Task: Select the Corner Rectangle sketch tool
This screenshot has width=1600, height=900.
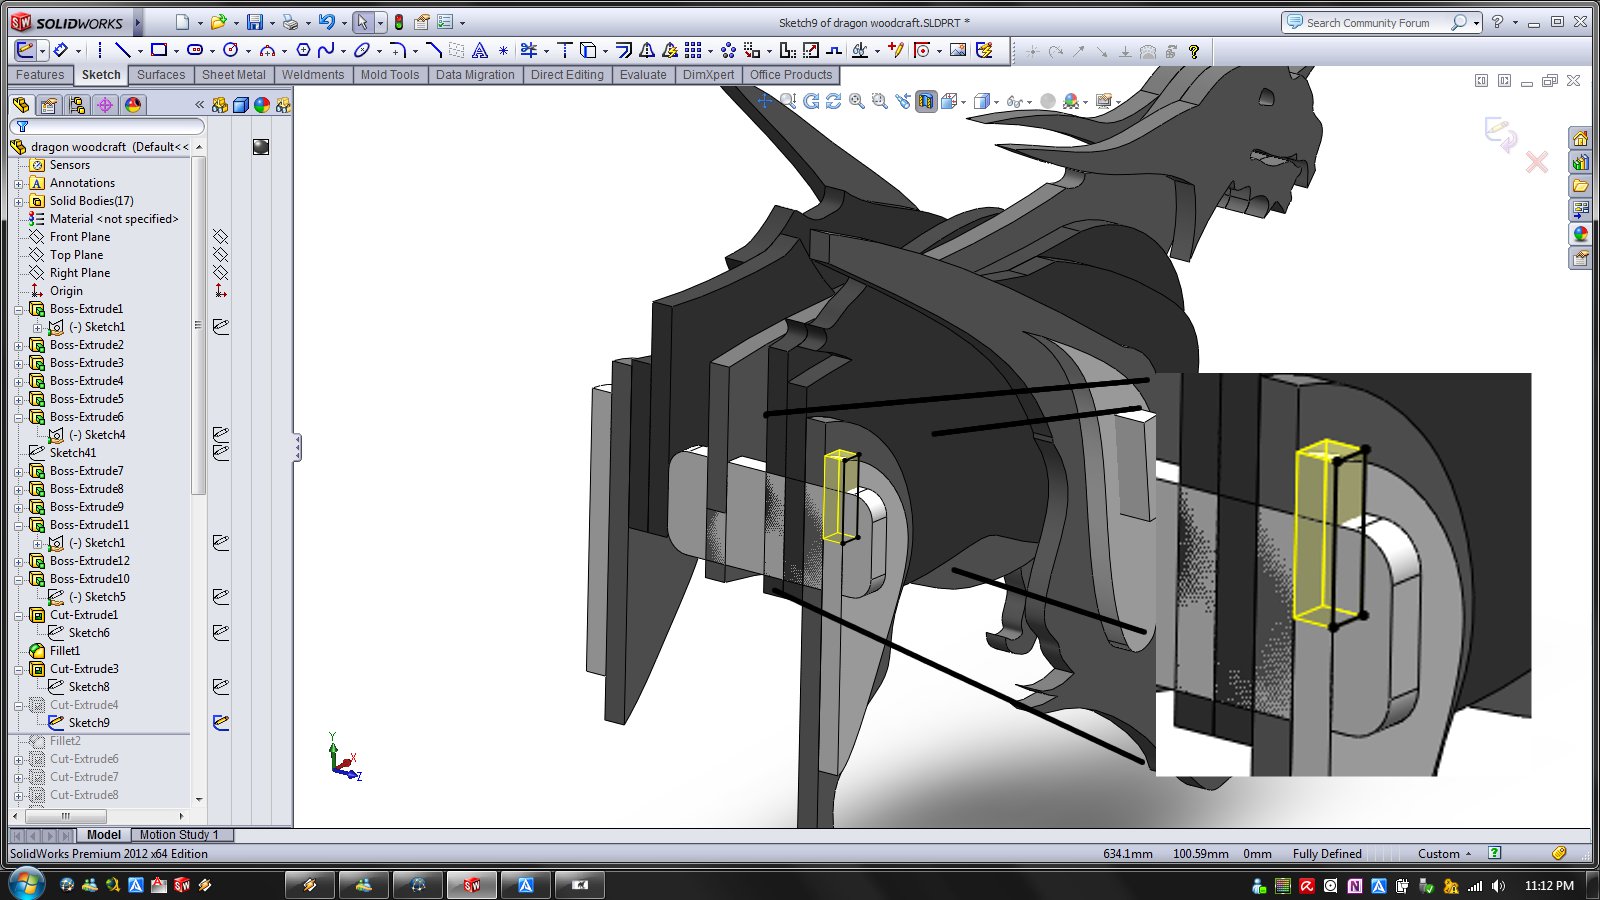Action: [159, 50]
